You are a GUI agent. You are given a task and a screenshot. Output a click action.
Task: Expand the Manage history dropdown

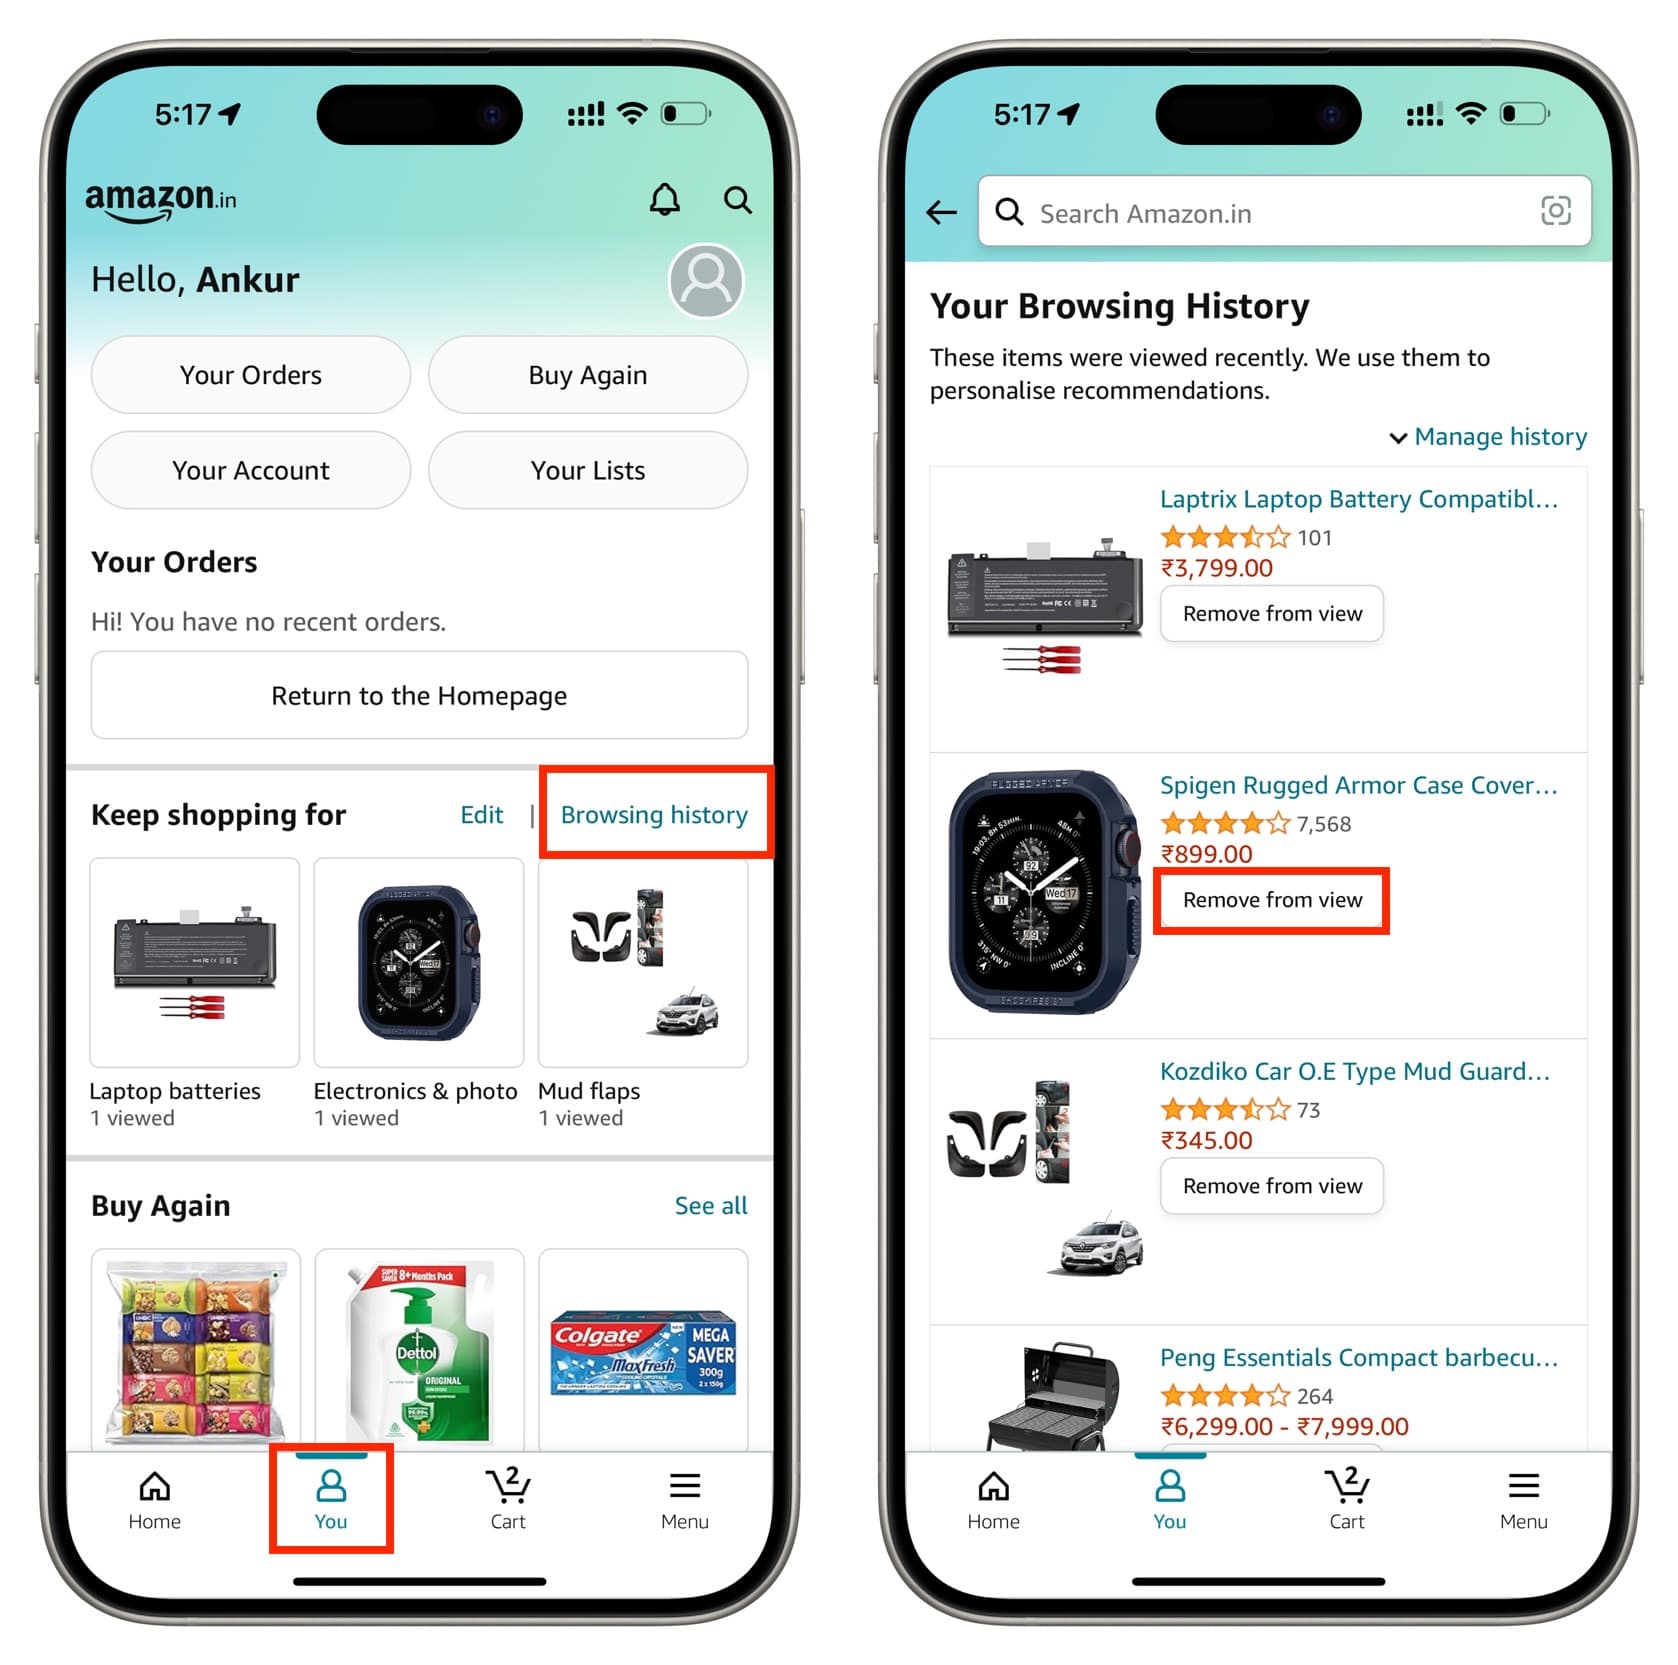tap(1488, 437)
